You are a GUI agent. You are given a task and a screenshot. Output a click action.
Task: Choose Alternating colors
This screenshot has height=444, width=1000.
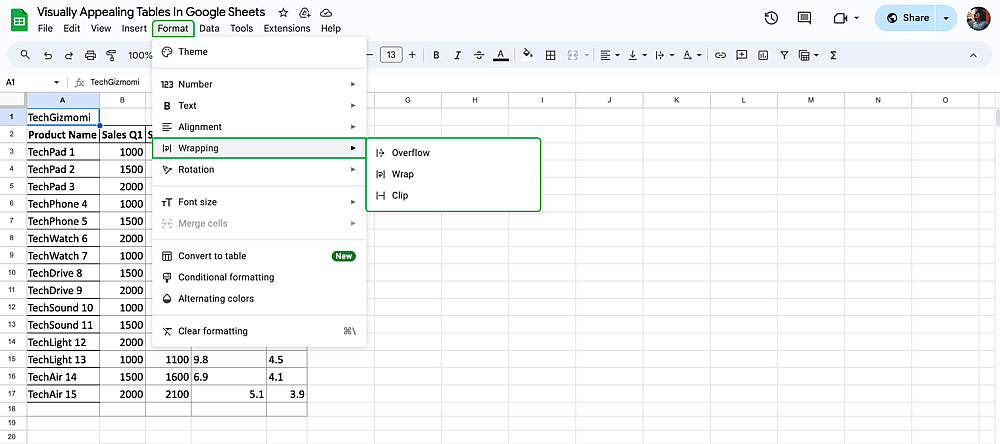tap(260, 299)
